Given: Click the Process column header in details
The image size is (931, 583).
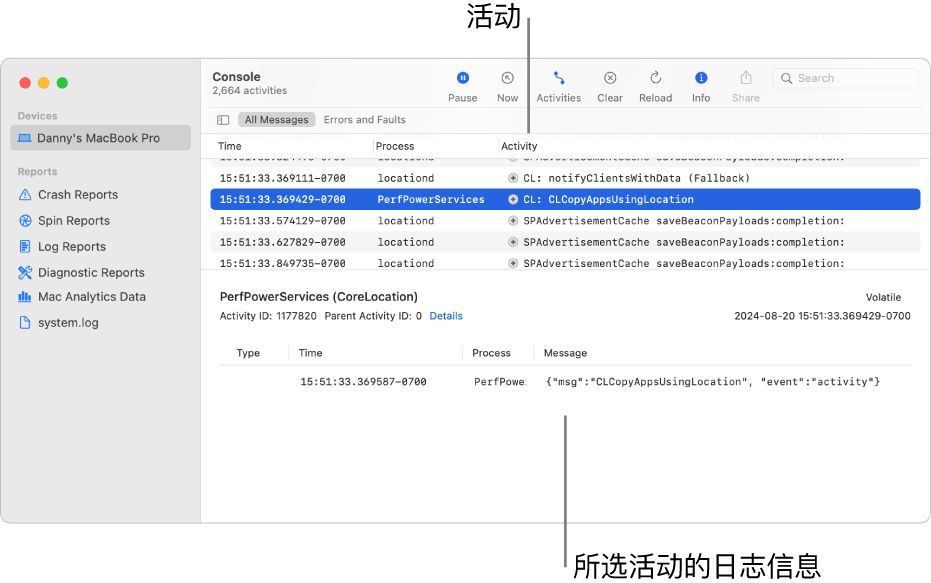Looking at the screenshot, I should (491, 353).
